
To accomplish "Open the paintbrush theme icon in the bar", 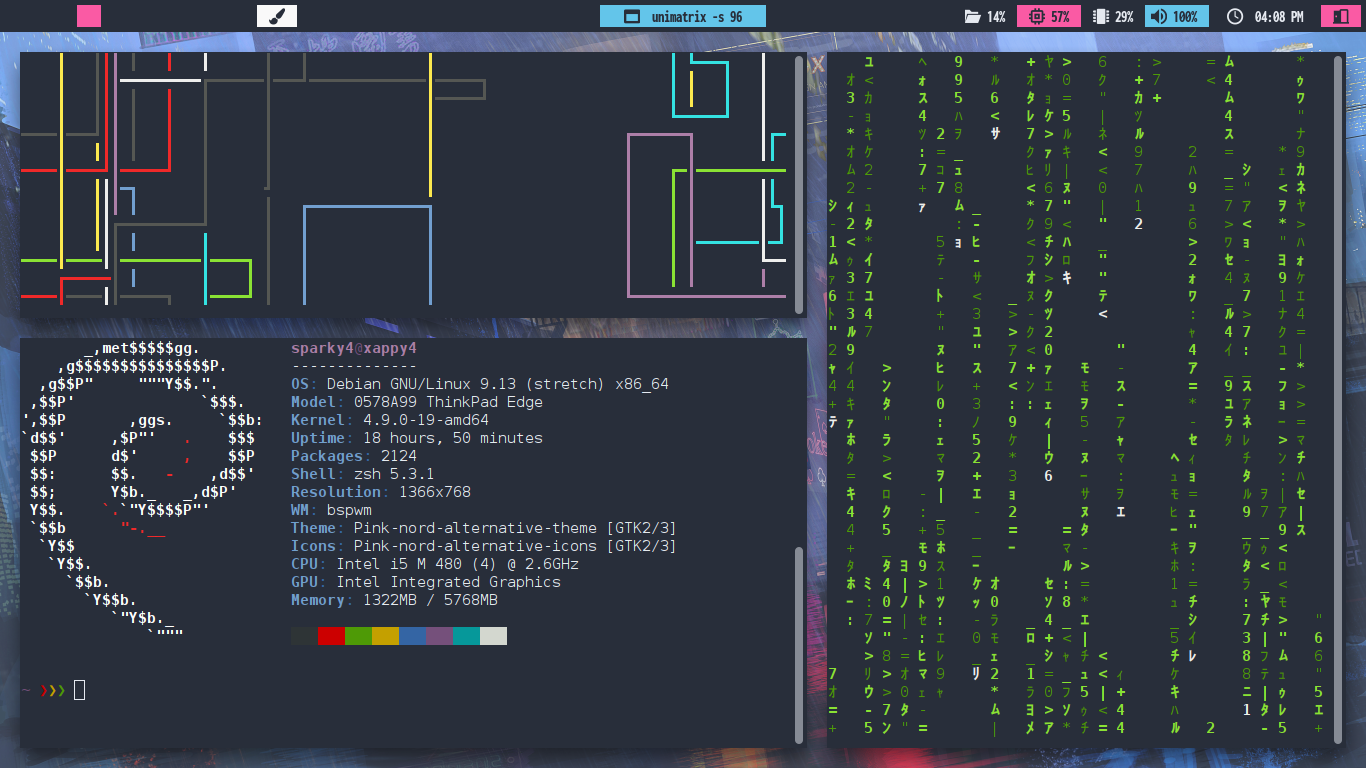I will (277, 16).
